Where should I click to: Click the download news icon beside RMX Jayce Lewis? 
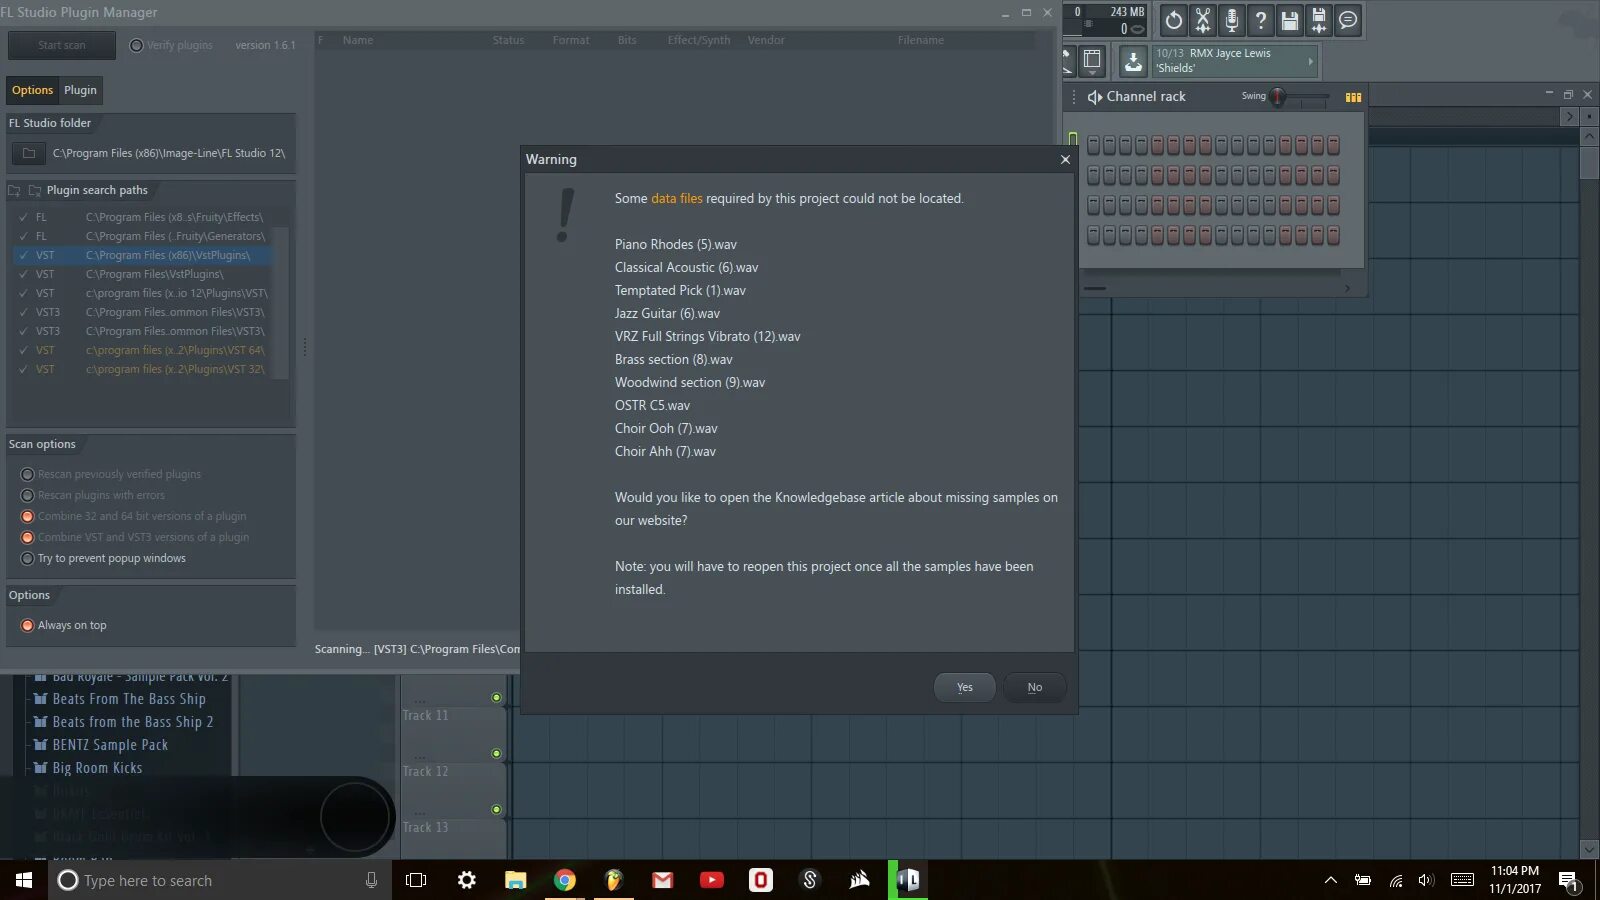[x=1133, y=61]
